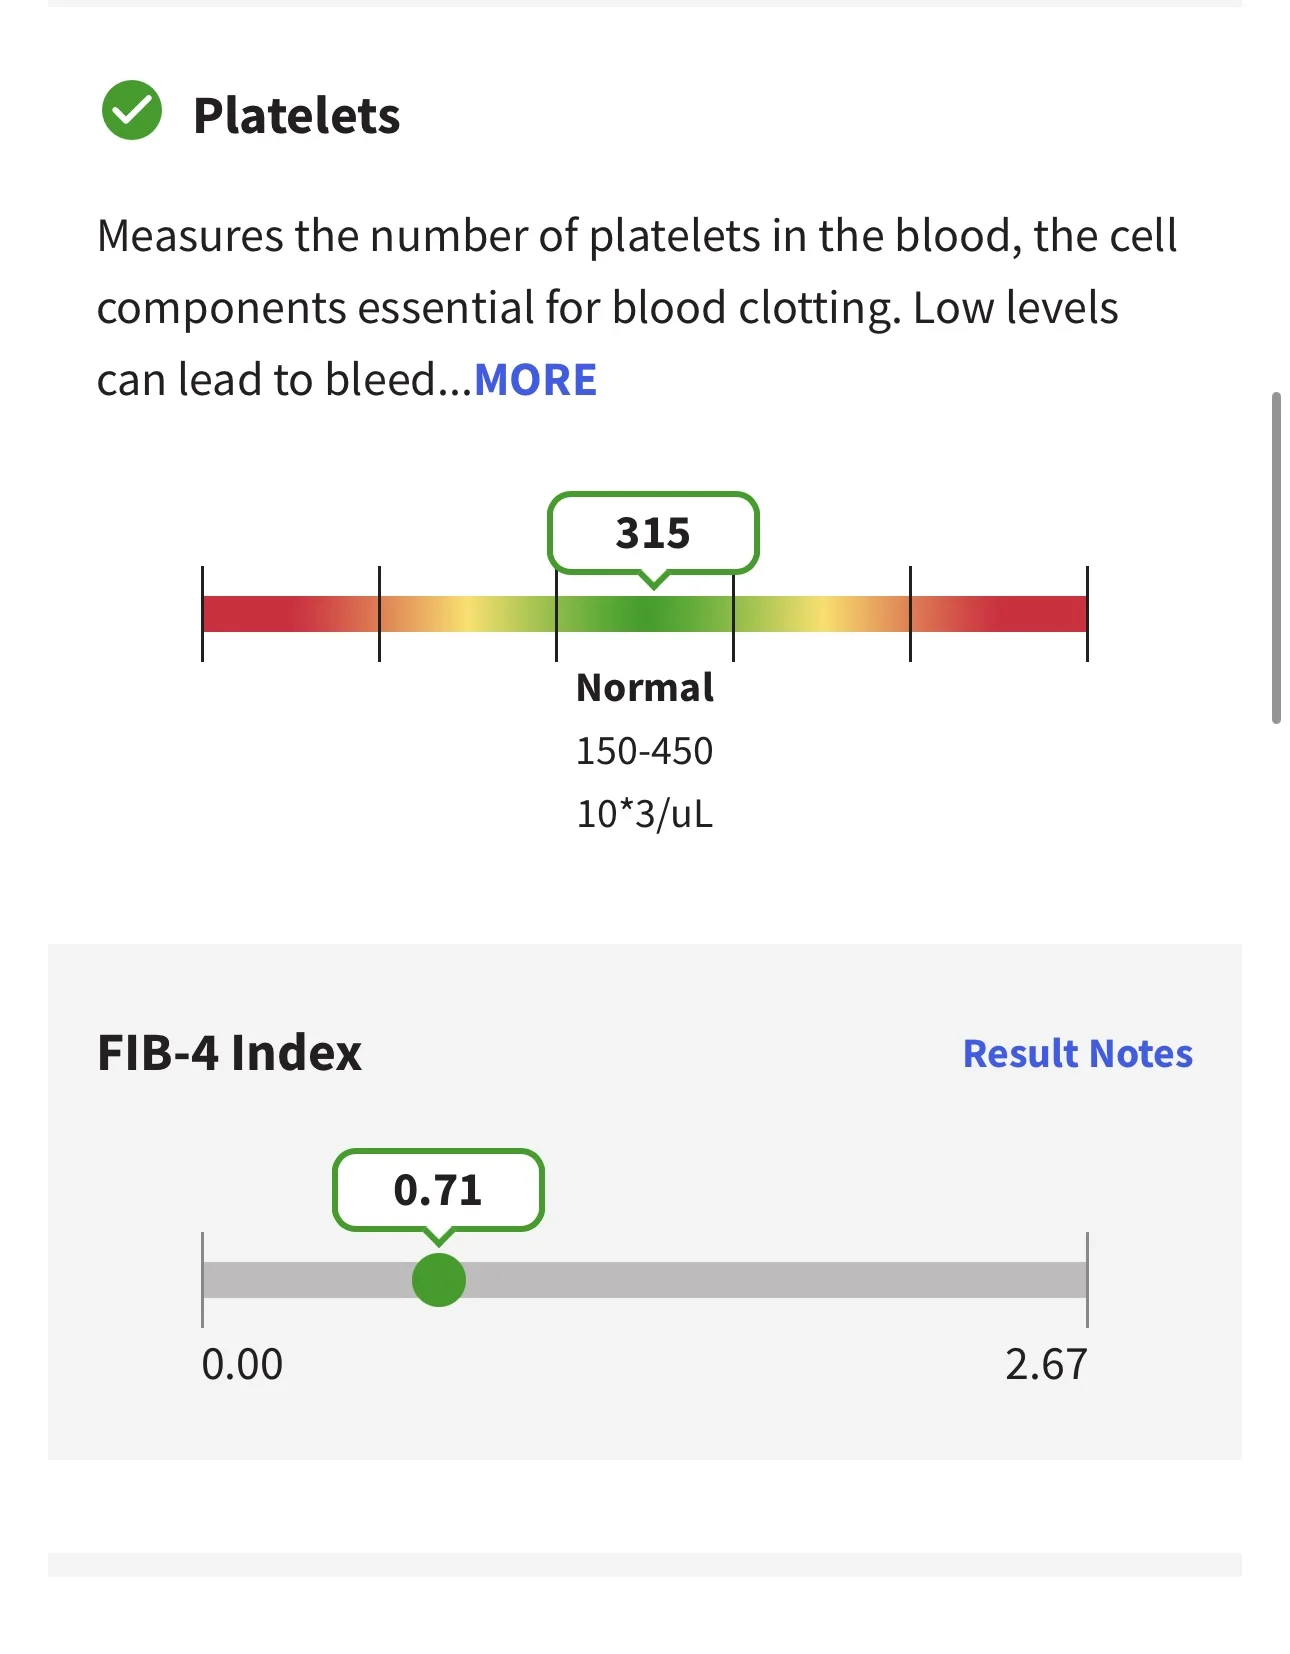Click the 150-450 reference range text
Screen dimensions: 1290x1654
645,751
